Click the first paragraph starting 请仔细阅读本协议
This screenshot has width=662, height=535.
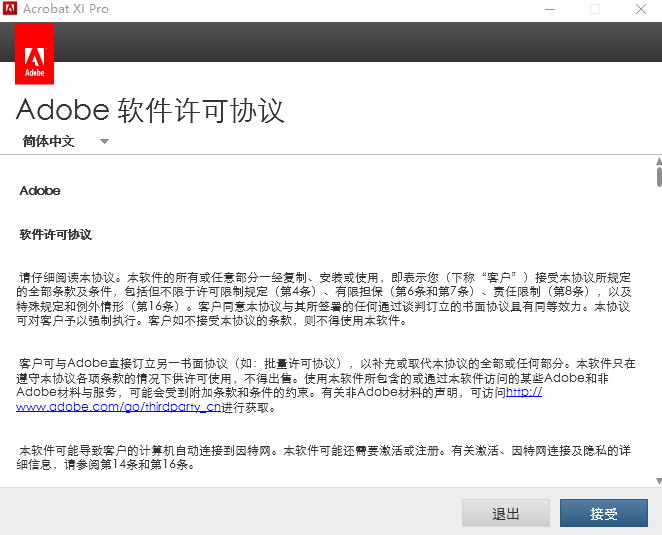coord(324,299)
